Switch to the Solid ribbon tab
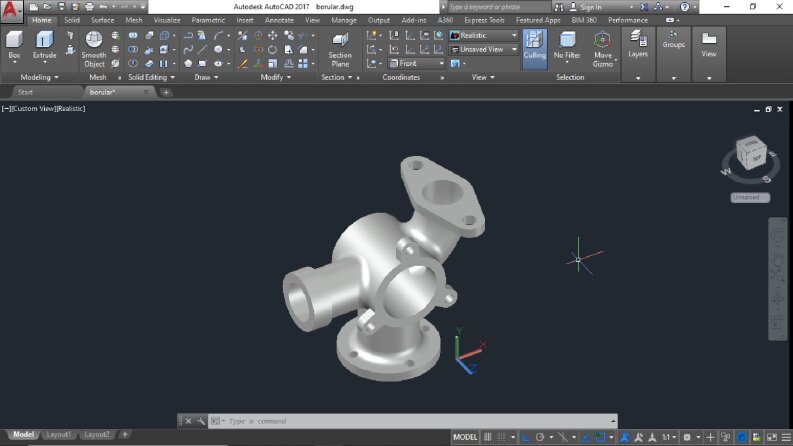 [x=72, y=20]
